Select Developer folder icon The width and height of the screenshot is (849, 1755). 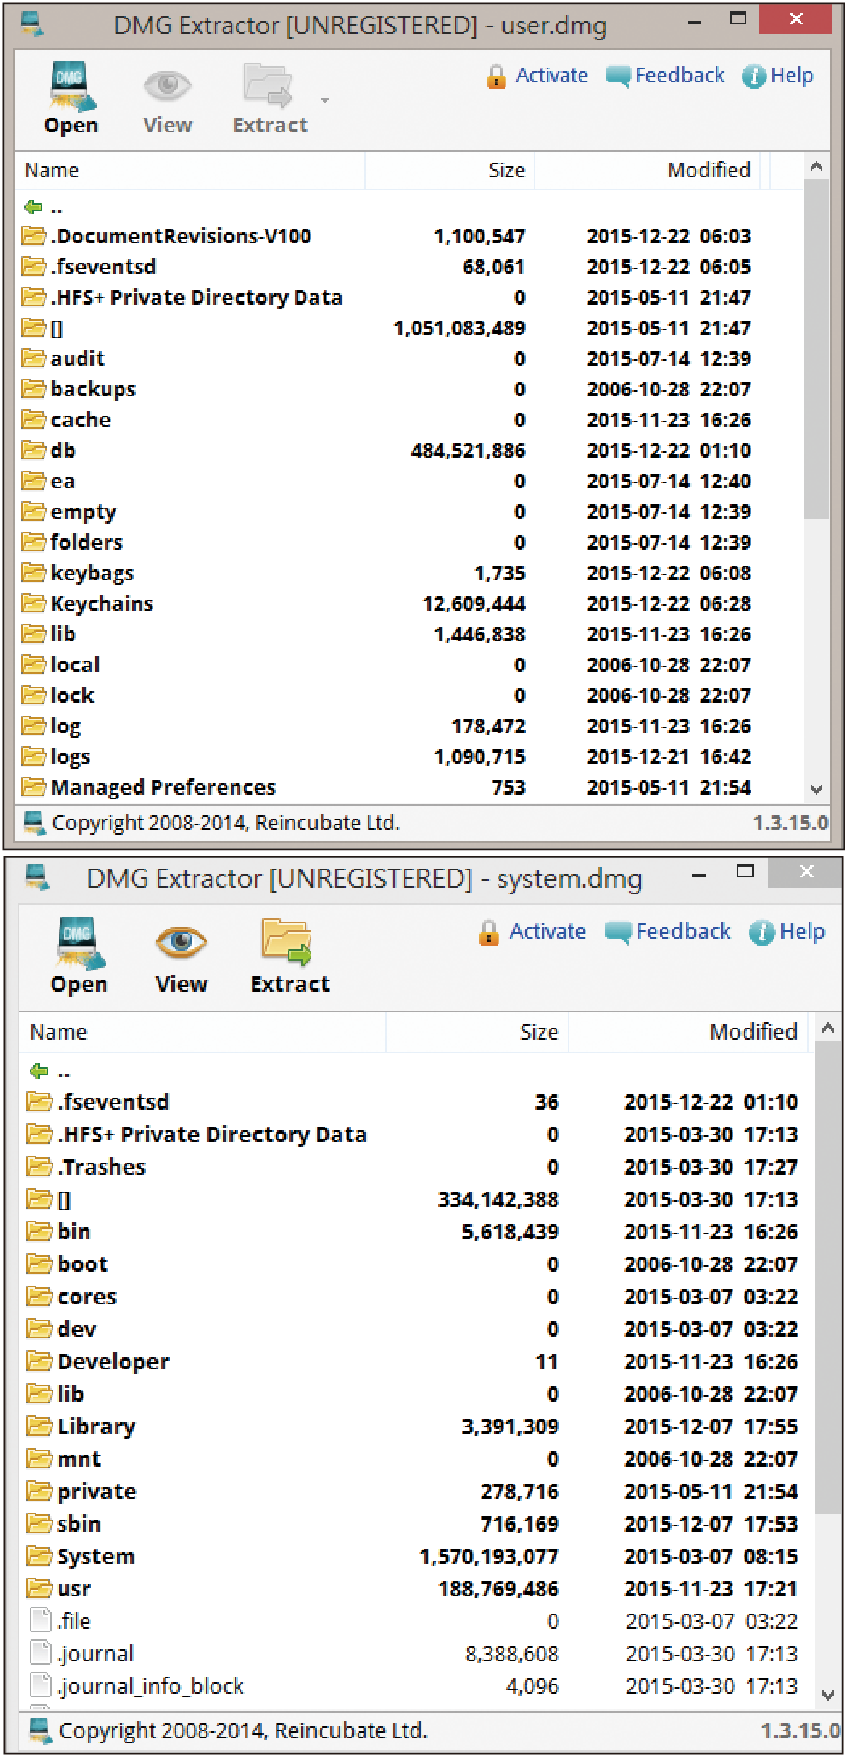(x=40, y=1361)
